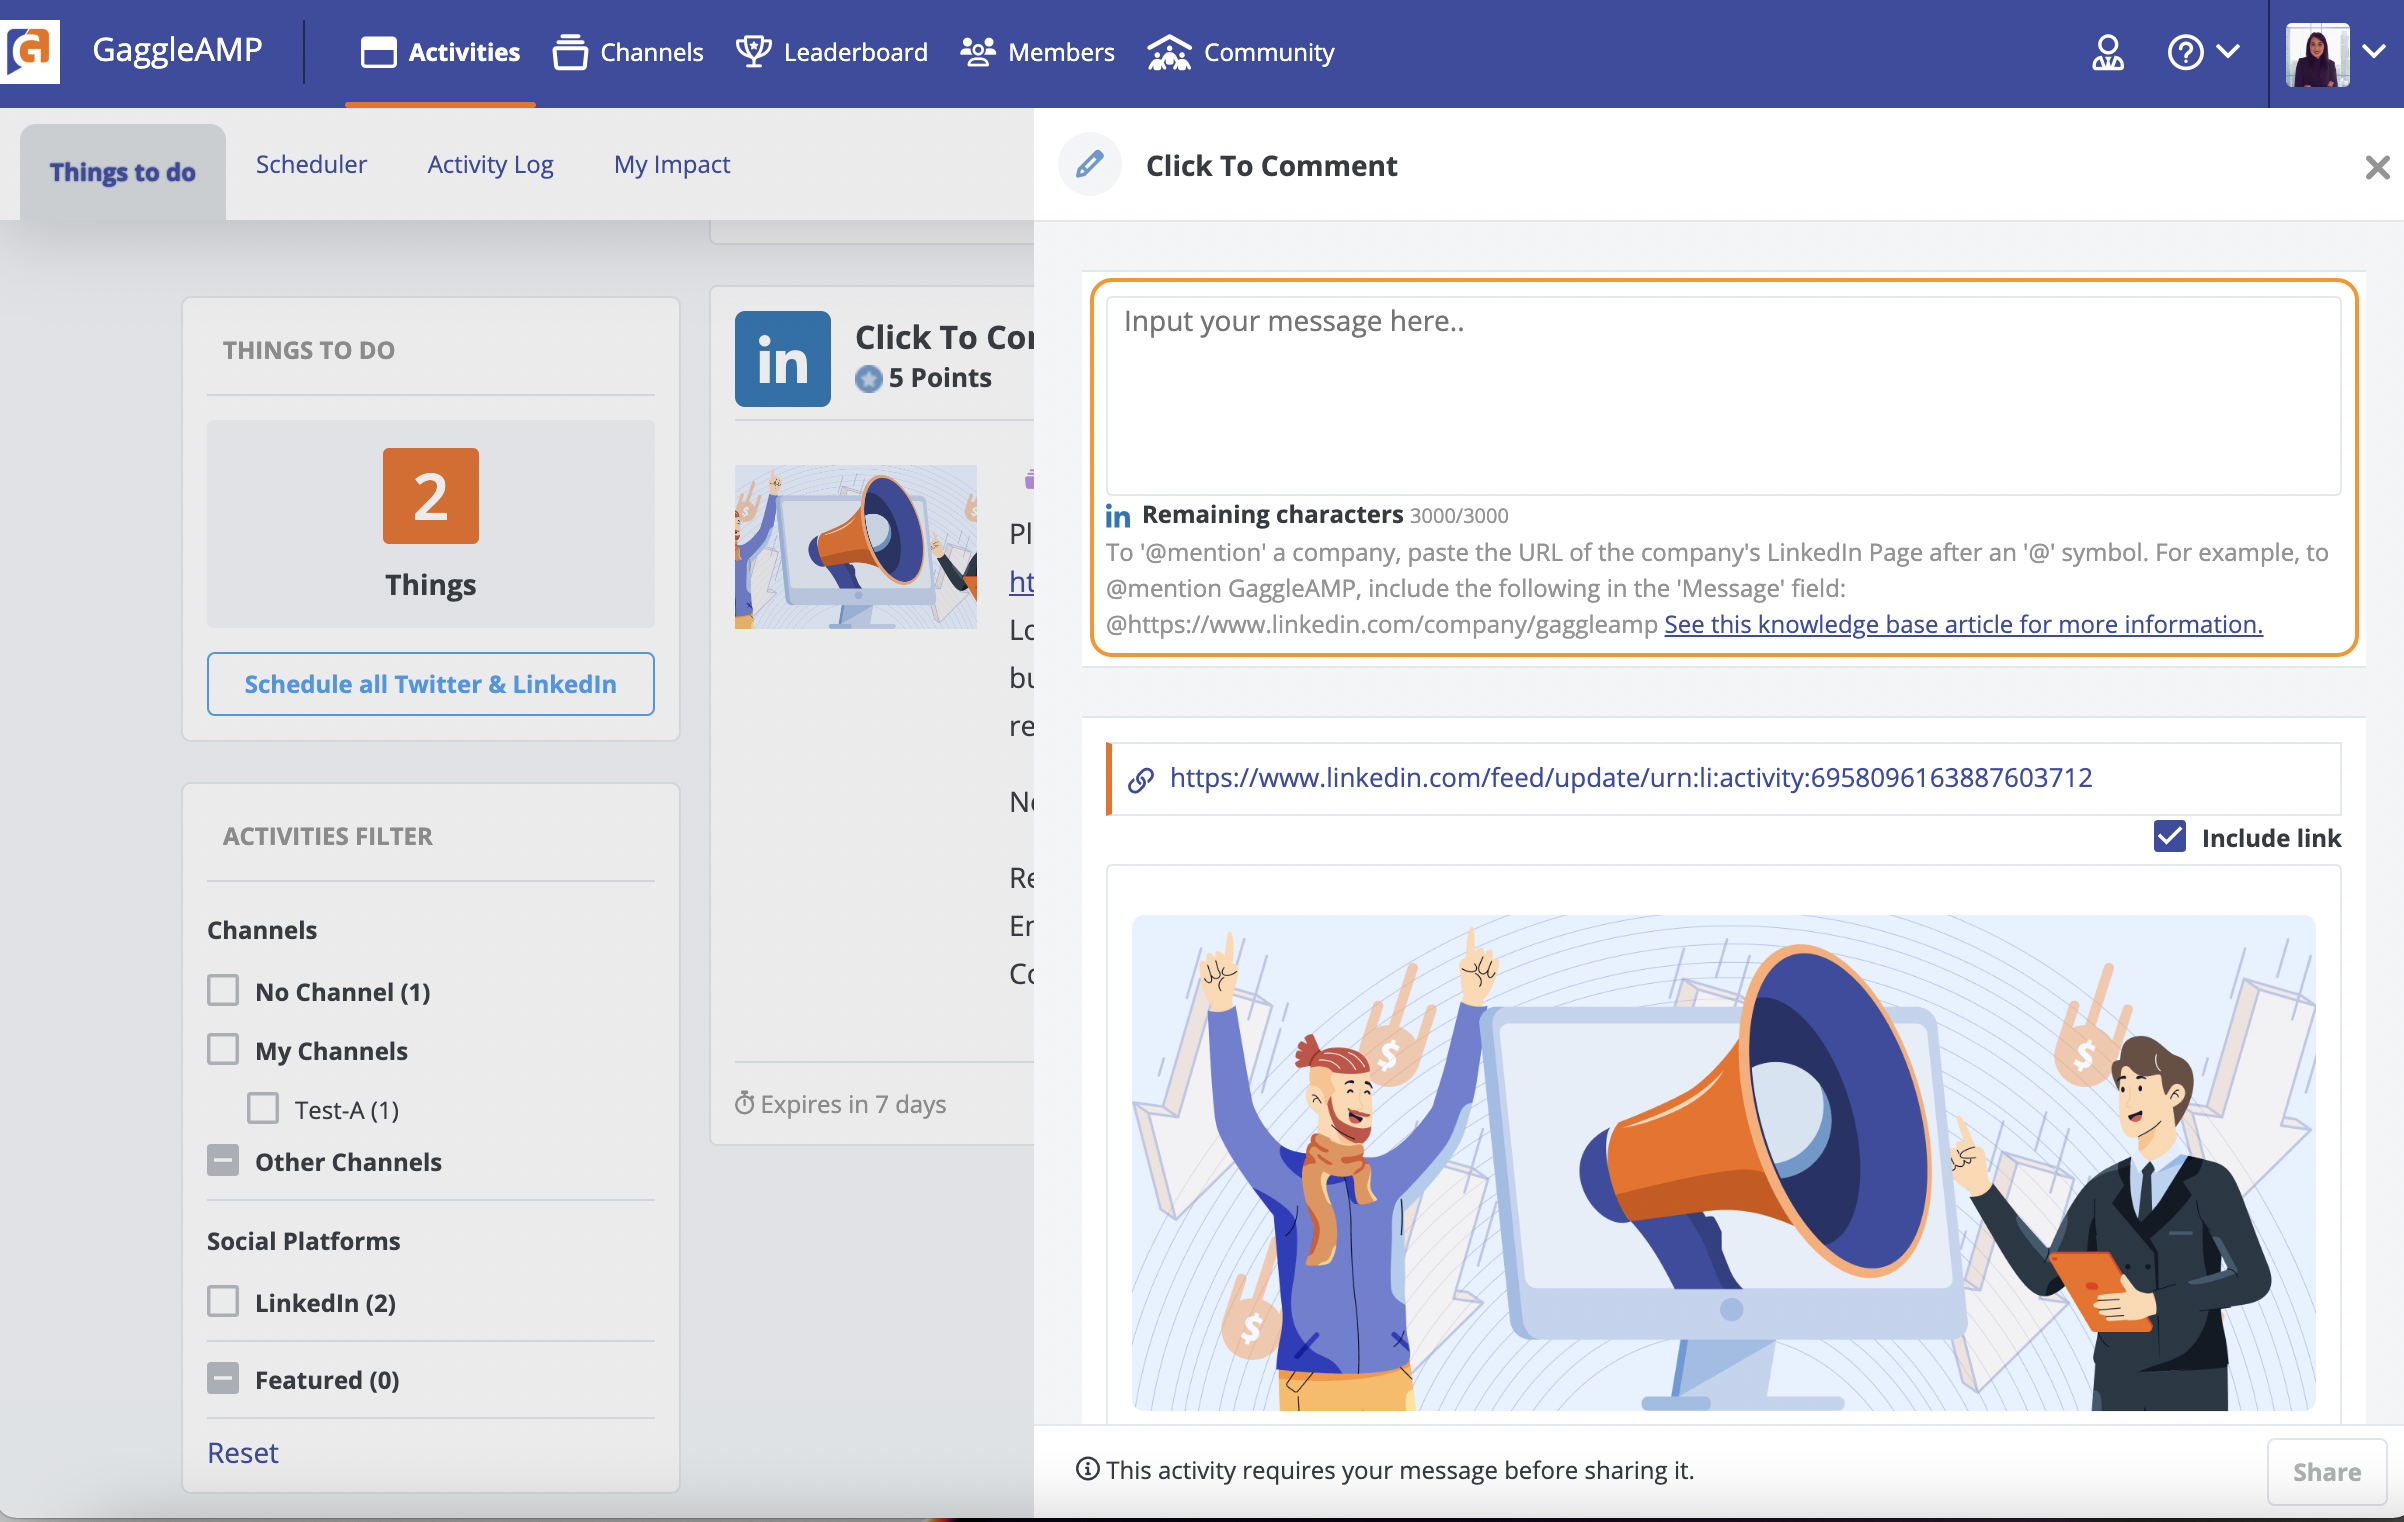
Task: Check the Test-A (1) checkbox
Action: pyautogui.click(x=263, y=1108)
